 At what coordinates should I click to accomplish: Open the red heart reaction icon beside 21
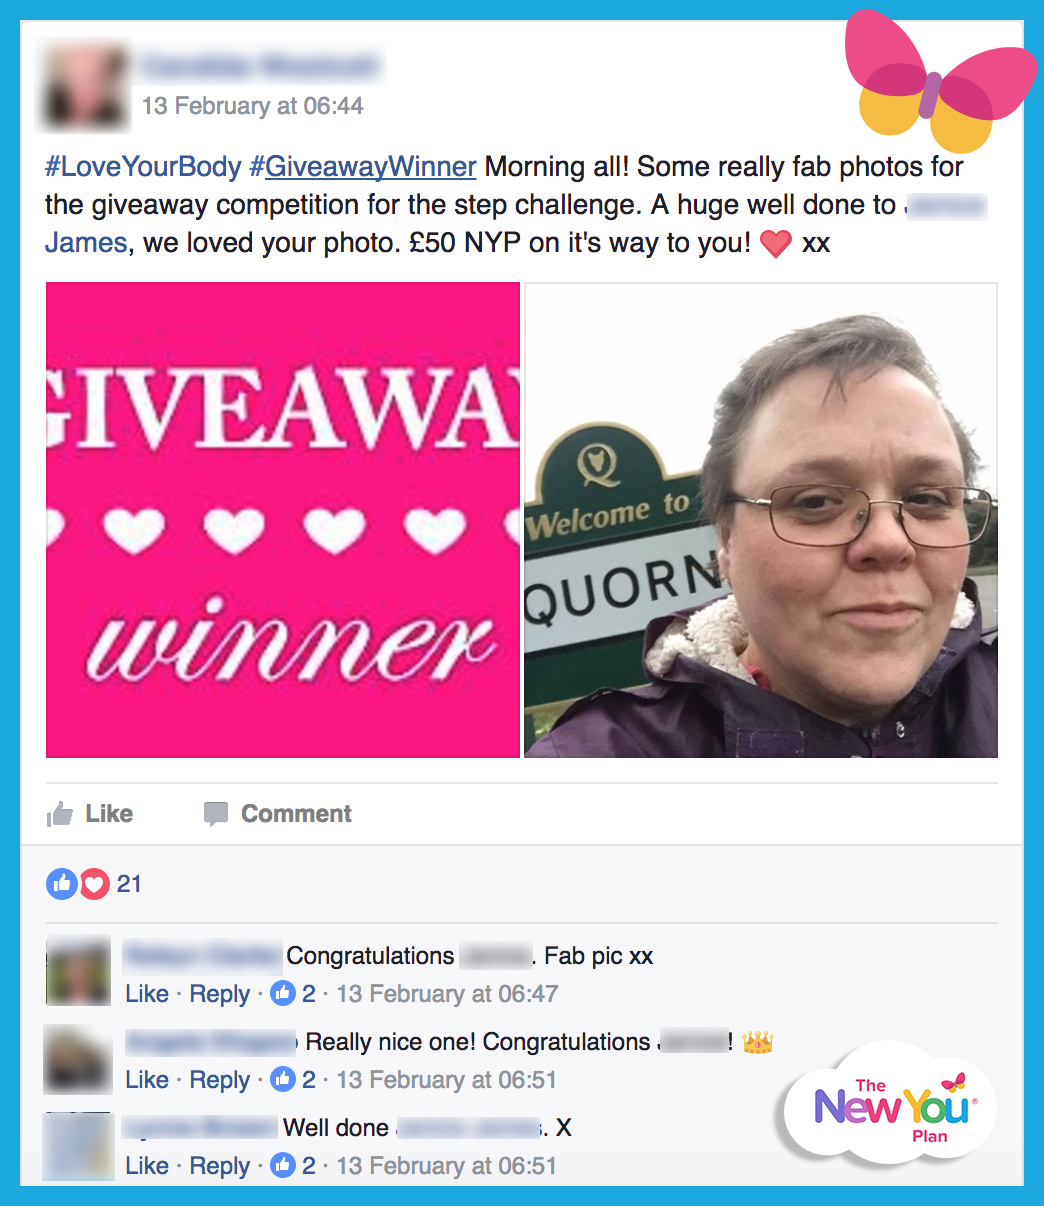tap(93, 884)
